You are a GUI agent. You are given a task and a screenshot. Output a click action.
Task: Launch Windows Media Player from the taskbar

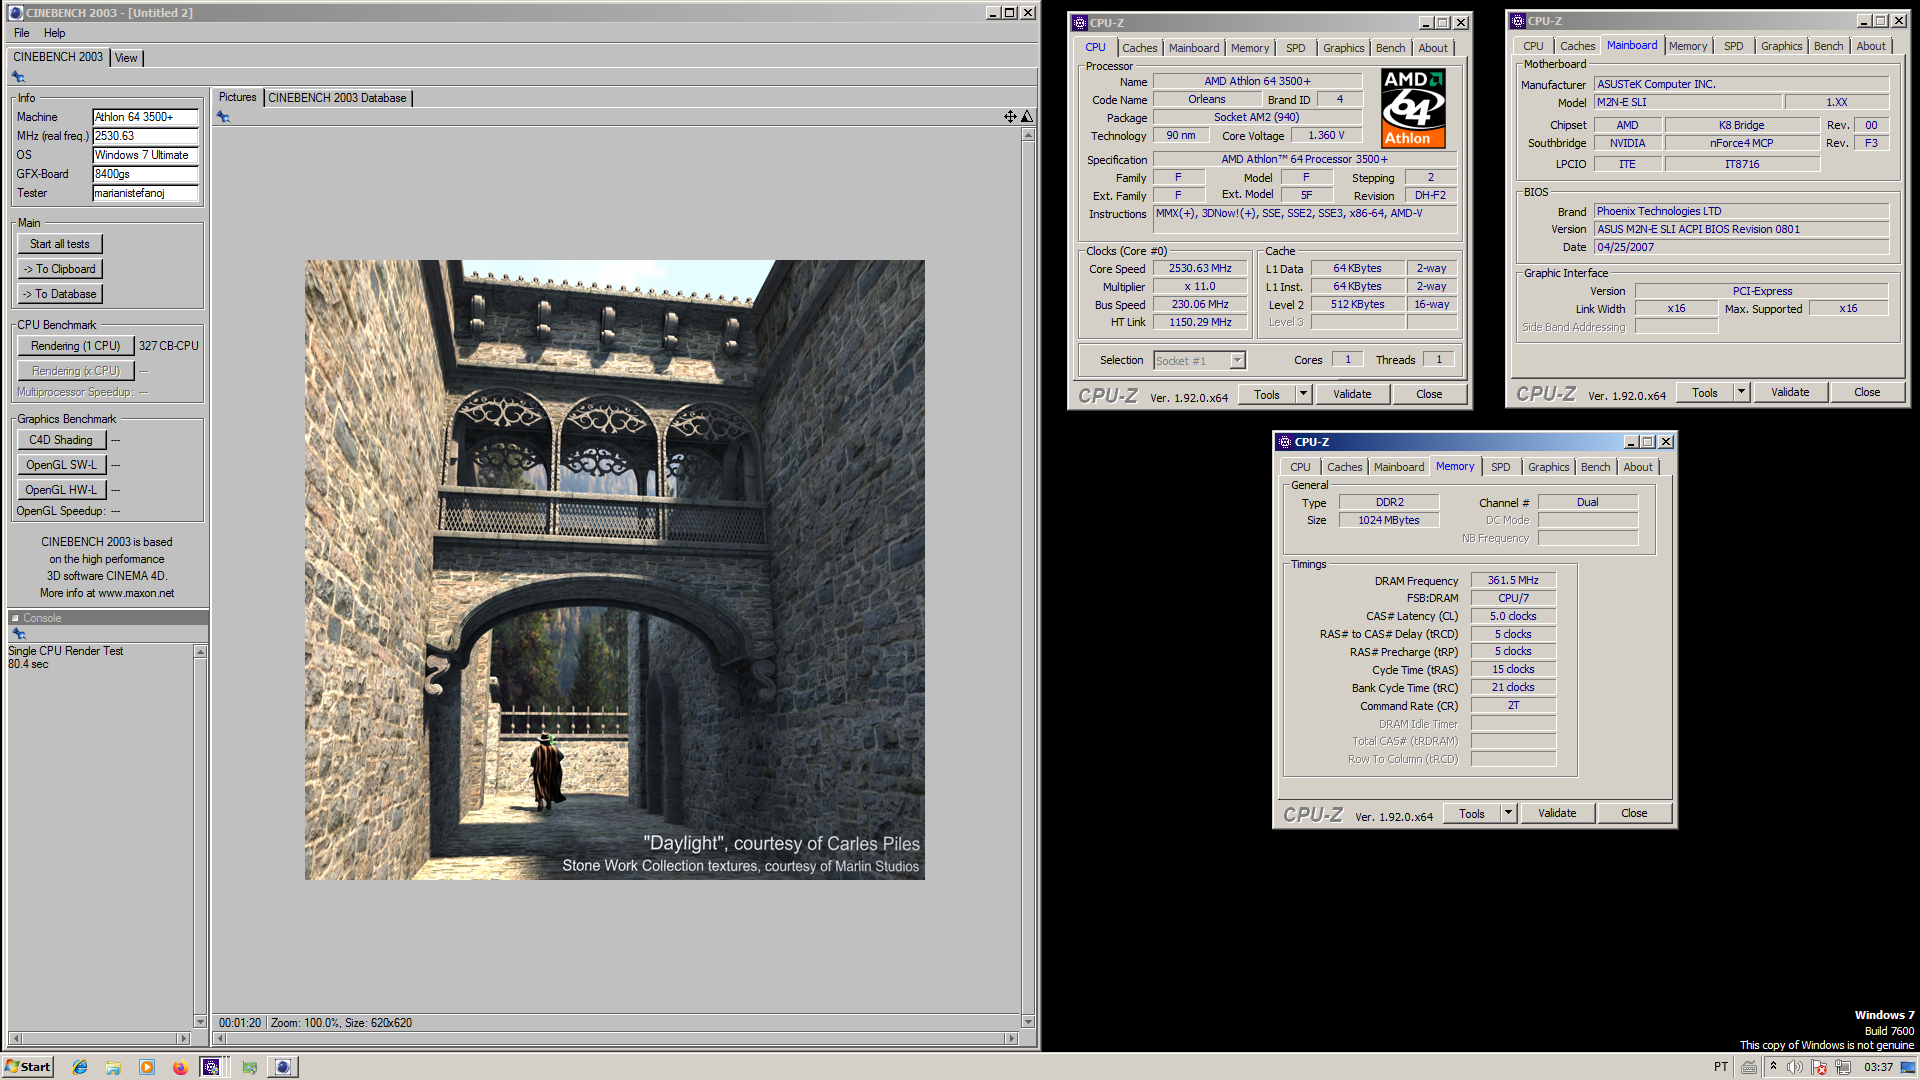(147, 1067)
